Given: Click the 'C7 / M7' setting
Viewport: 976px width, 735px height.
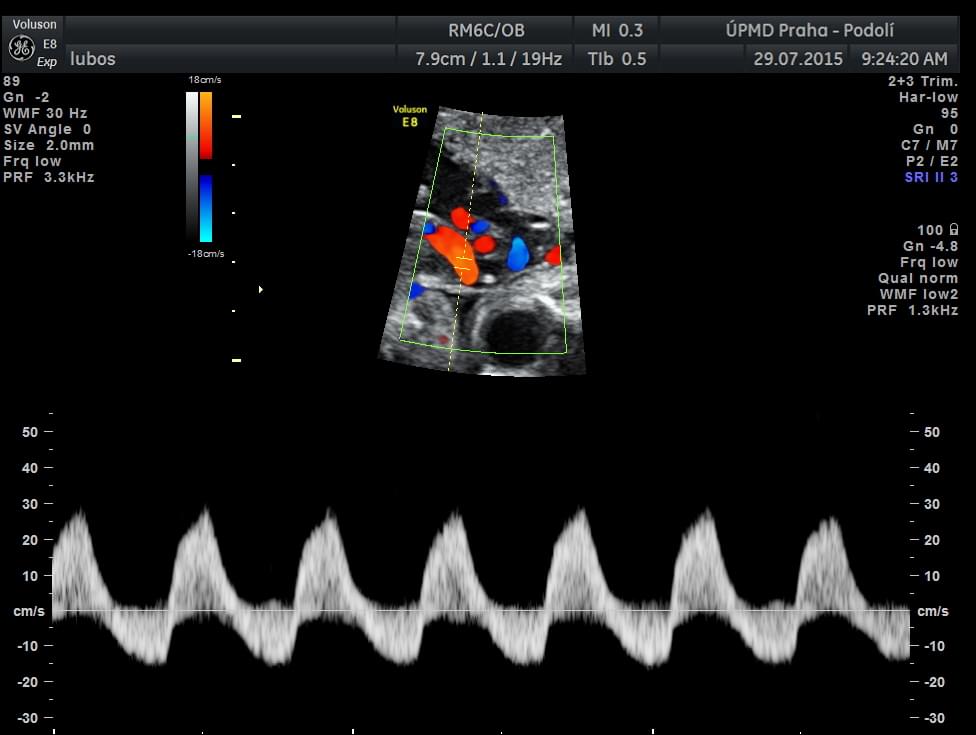Looking at the screenshot, I should click(x=929, y=145).
